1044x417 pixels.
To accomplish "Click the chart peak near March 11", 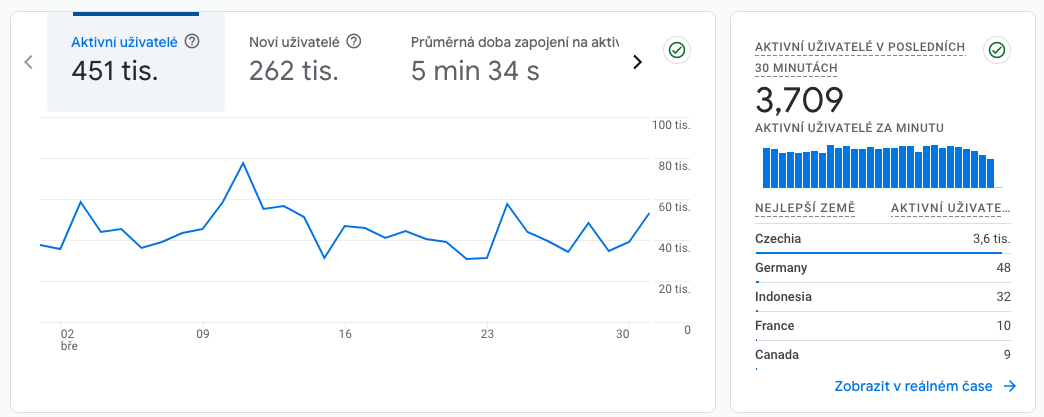I will 243,163.
